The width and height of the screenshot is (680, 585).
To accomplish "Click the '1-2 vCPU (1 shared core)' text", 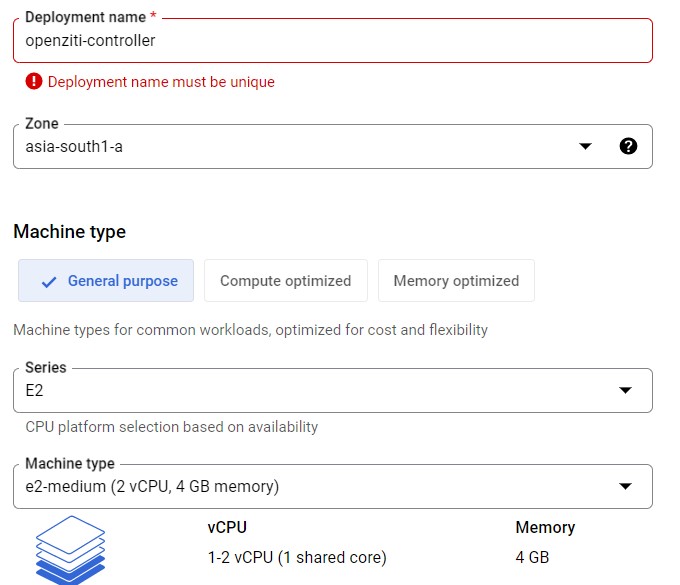I will [x=296, y=557].
